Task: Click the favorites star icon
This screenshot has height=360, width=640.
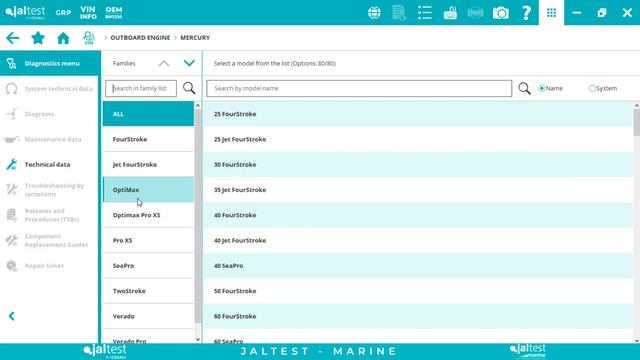Action: pyautogui.click(x=38, y=38)
